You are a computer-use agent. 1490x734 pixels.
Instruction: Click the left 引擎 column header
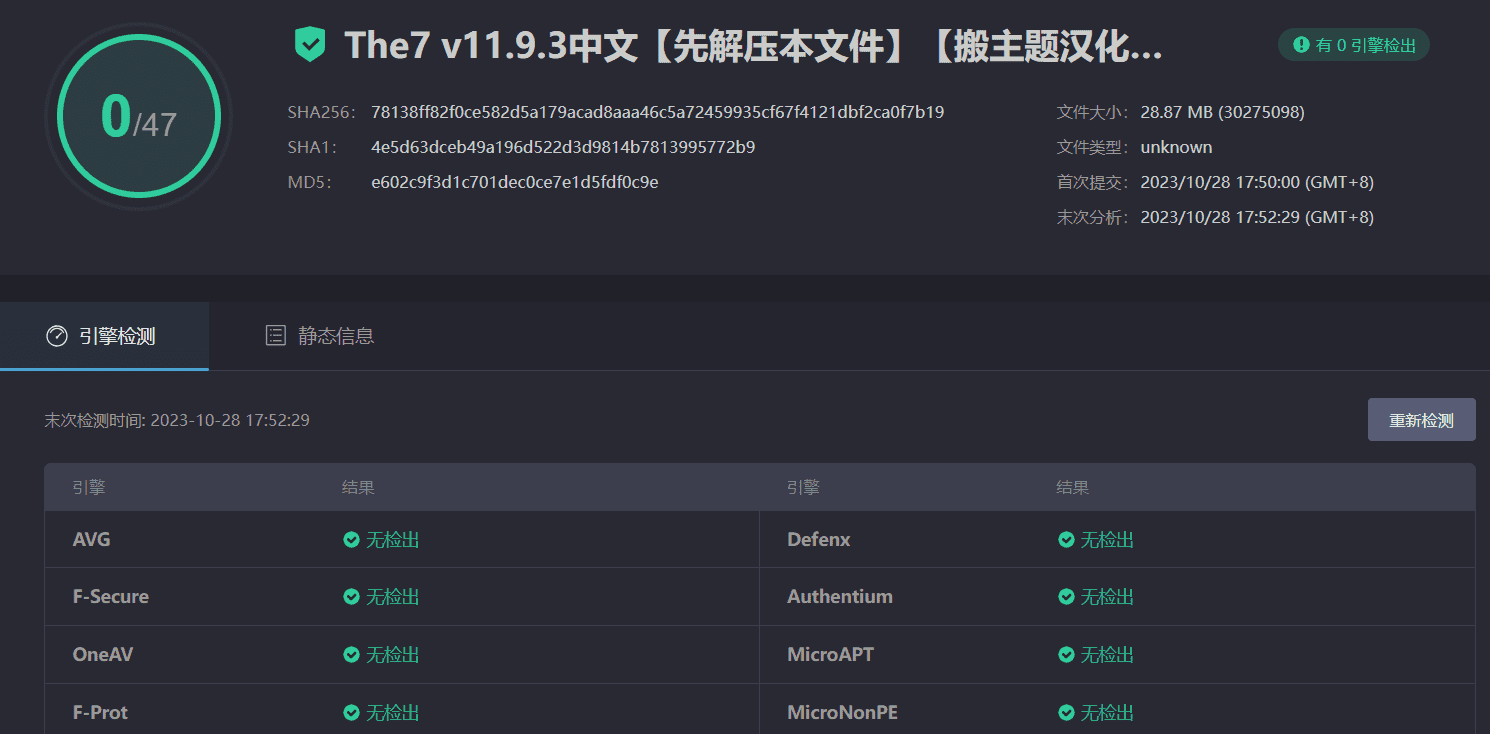tap(89, 488)
